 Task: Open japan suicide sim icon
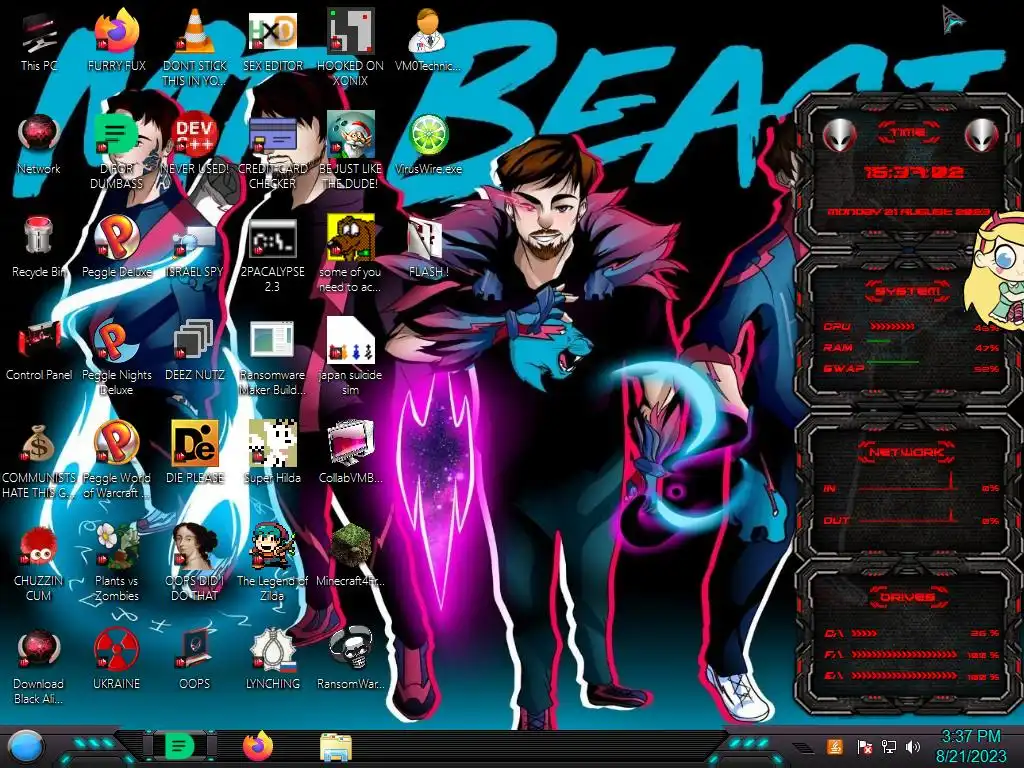pyautogui.click(x=350, y=358)
